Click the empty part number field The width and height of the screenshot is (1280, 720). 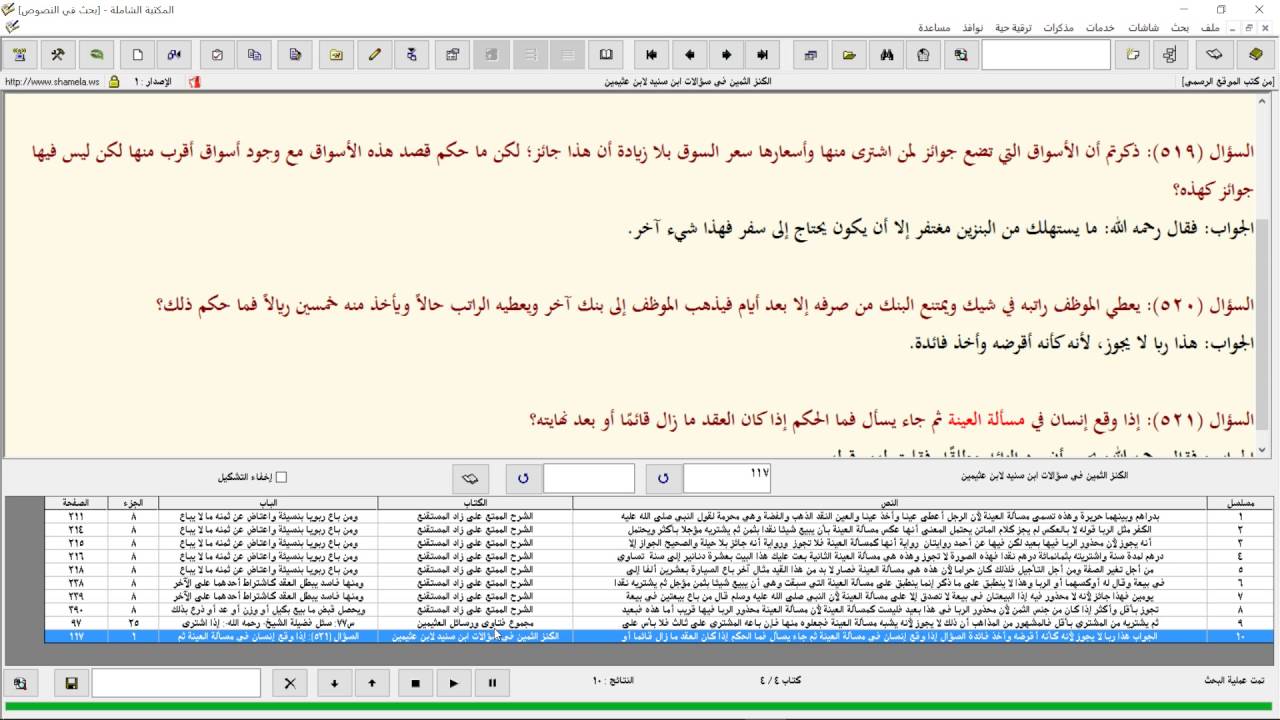[x=589, y=478]
